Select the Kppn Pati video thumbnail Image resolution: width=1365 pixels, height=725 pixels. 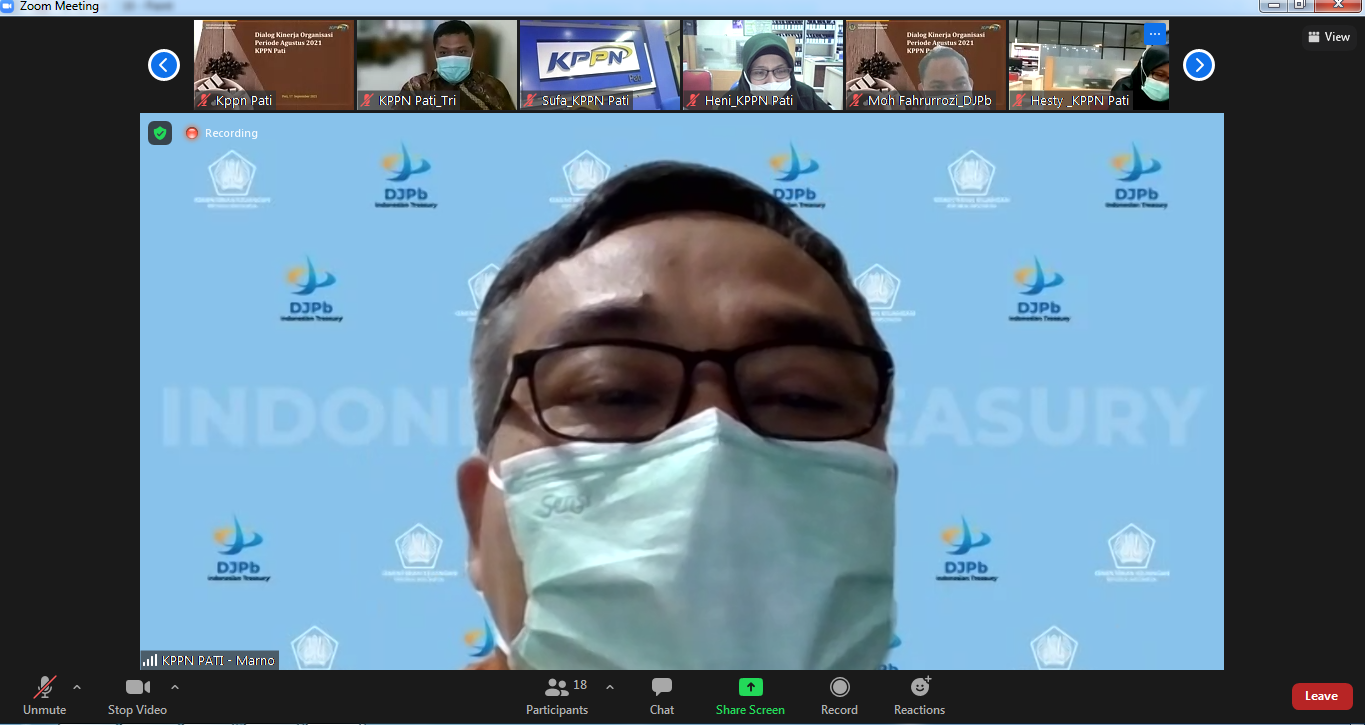pos(274,65)
